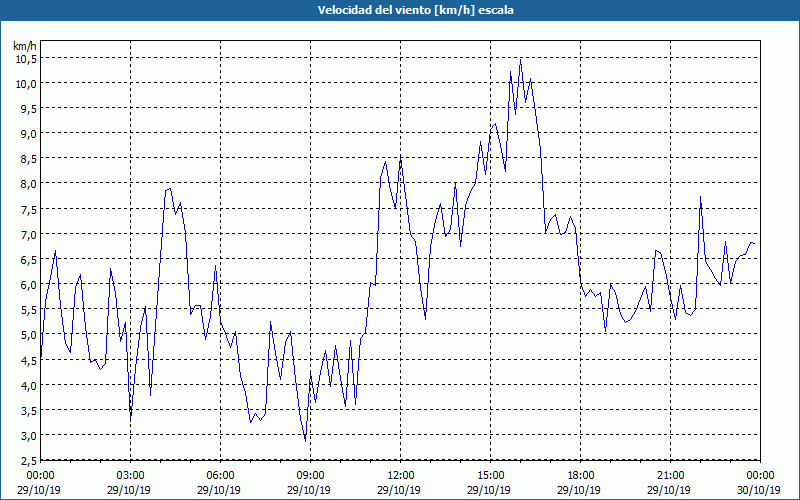Click the 10,5 y-axis label
Image resolution: width=800 pixels, height=500 pixels.
[x=27, y=59]
